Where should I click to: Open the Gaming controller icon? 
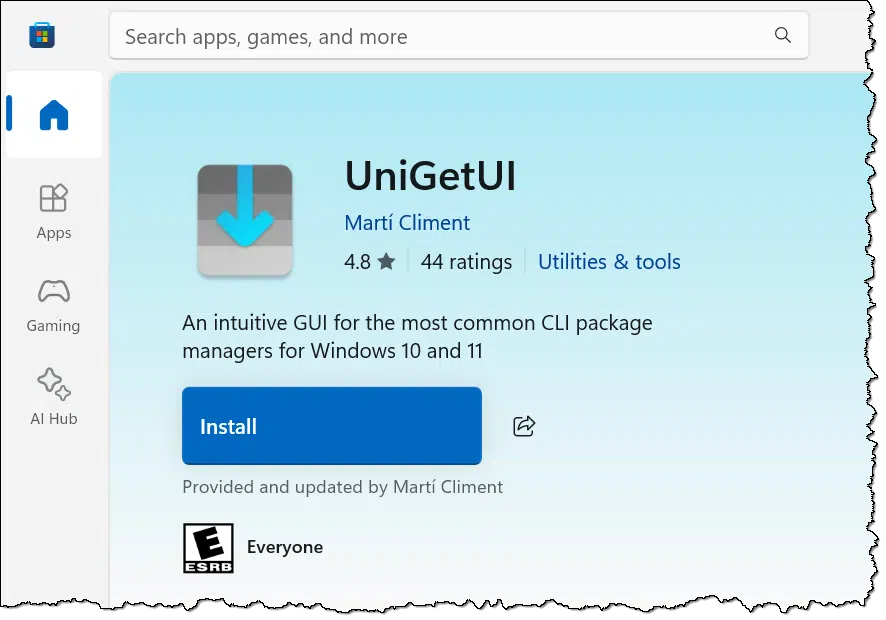(53, 292)
